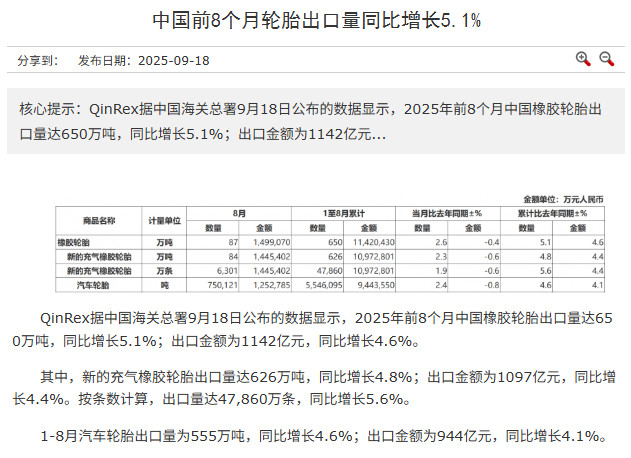Click the 核心提示 summary box
631x458 pixels.
coord(315,120)
